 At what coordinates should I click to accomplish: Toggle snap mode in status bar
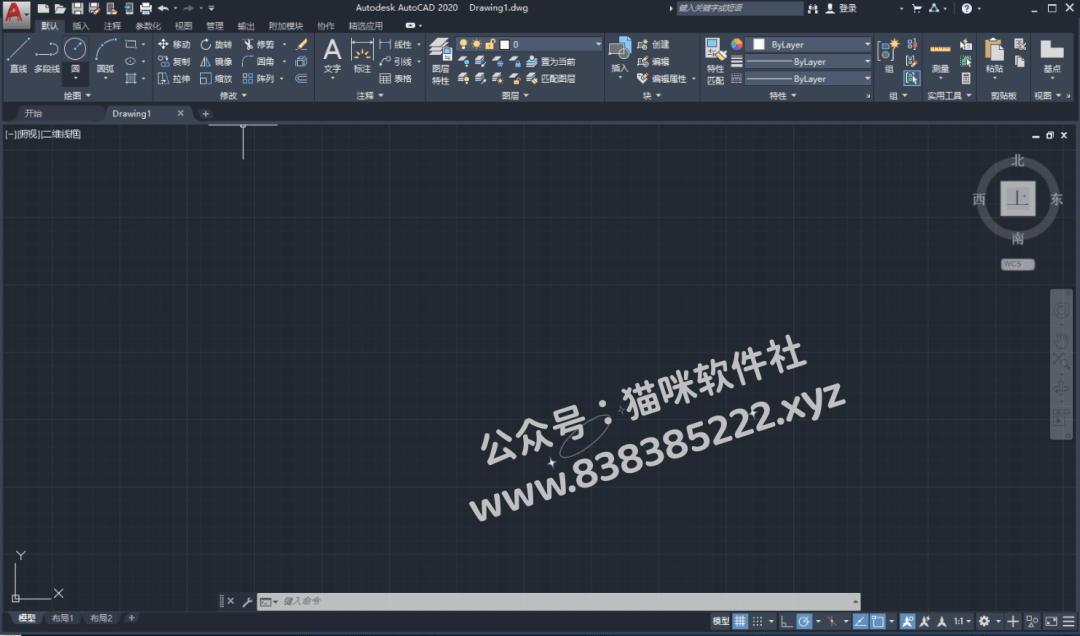757,621
